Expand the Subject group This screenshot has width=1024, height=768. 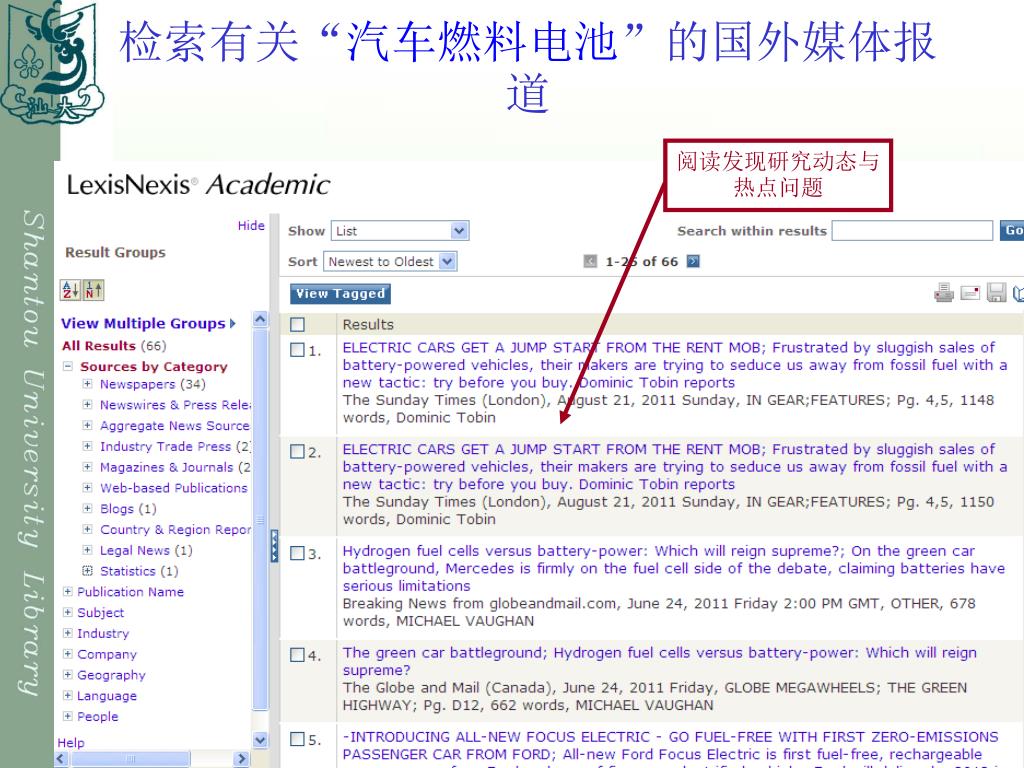coord(67,613)
